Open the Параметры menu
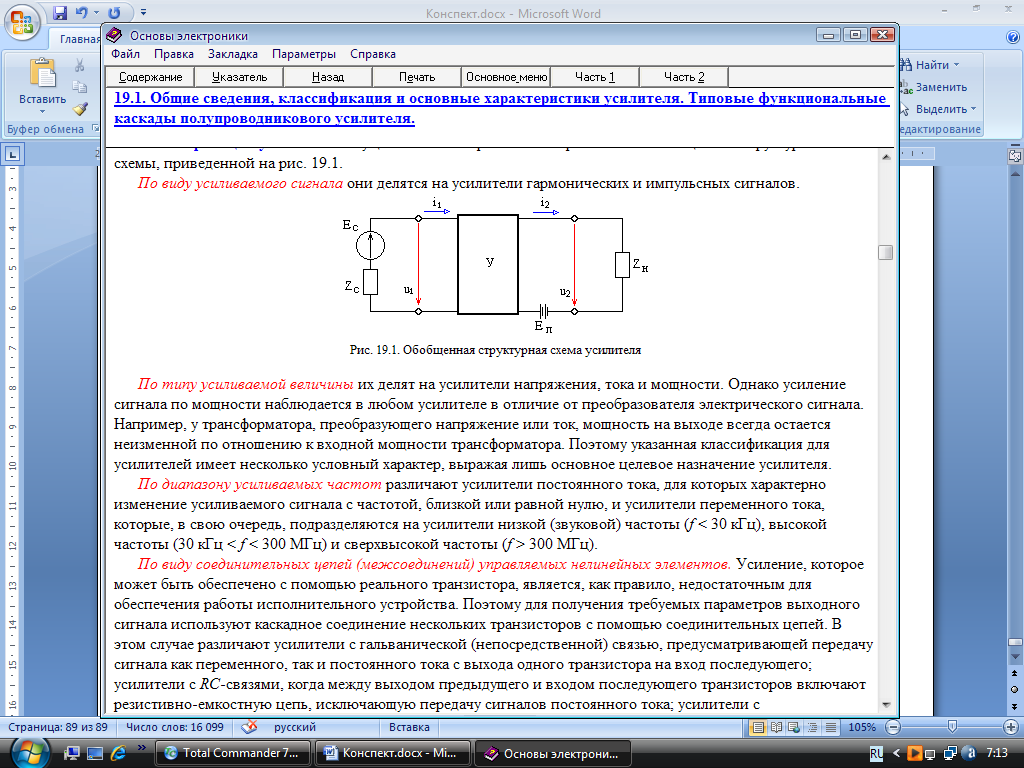This screenshot has width=1024, height=768. click(304, 54)
